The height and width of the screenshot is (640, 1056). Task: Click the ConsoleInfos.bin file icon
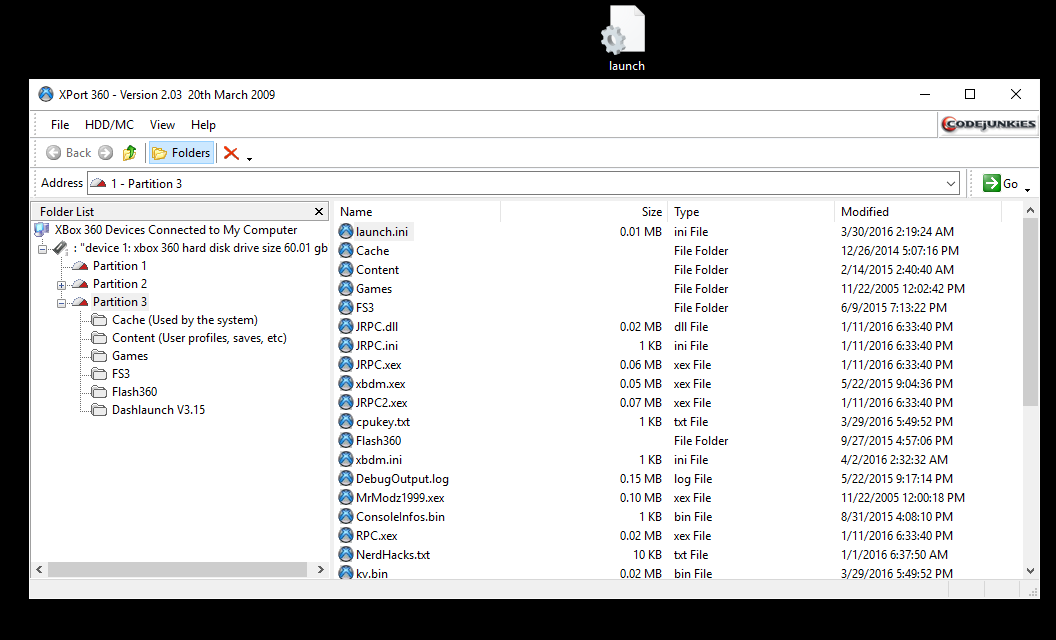point(345,516)
